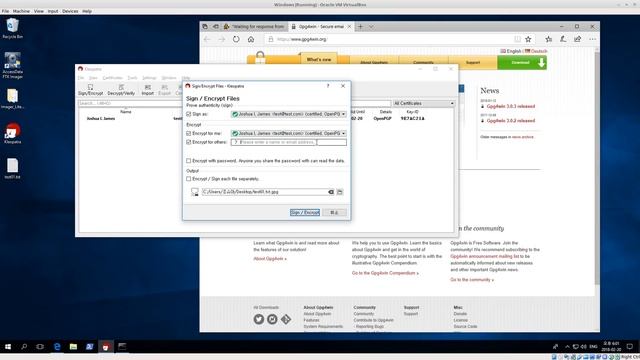Open File Explorer from the taskbar

click(73, 347)
